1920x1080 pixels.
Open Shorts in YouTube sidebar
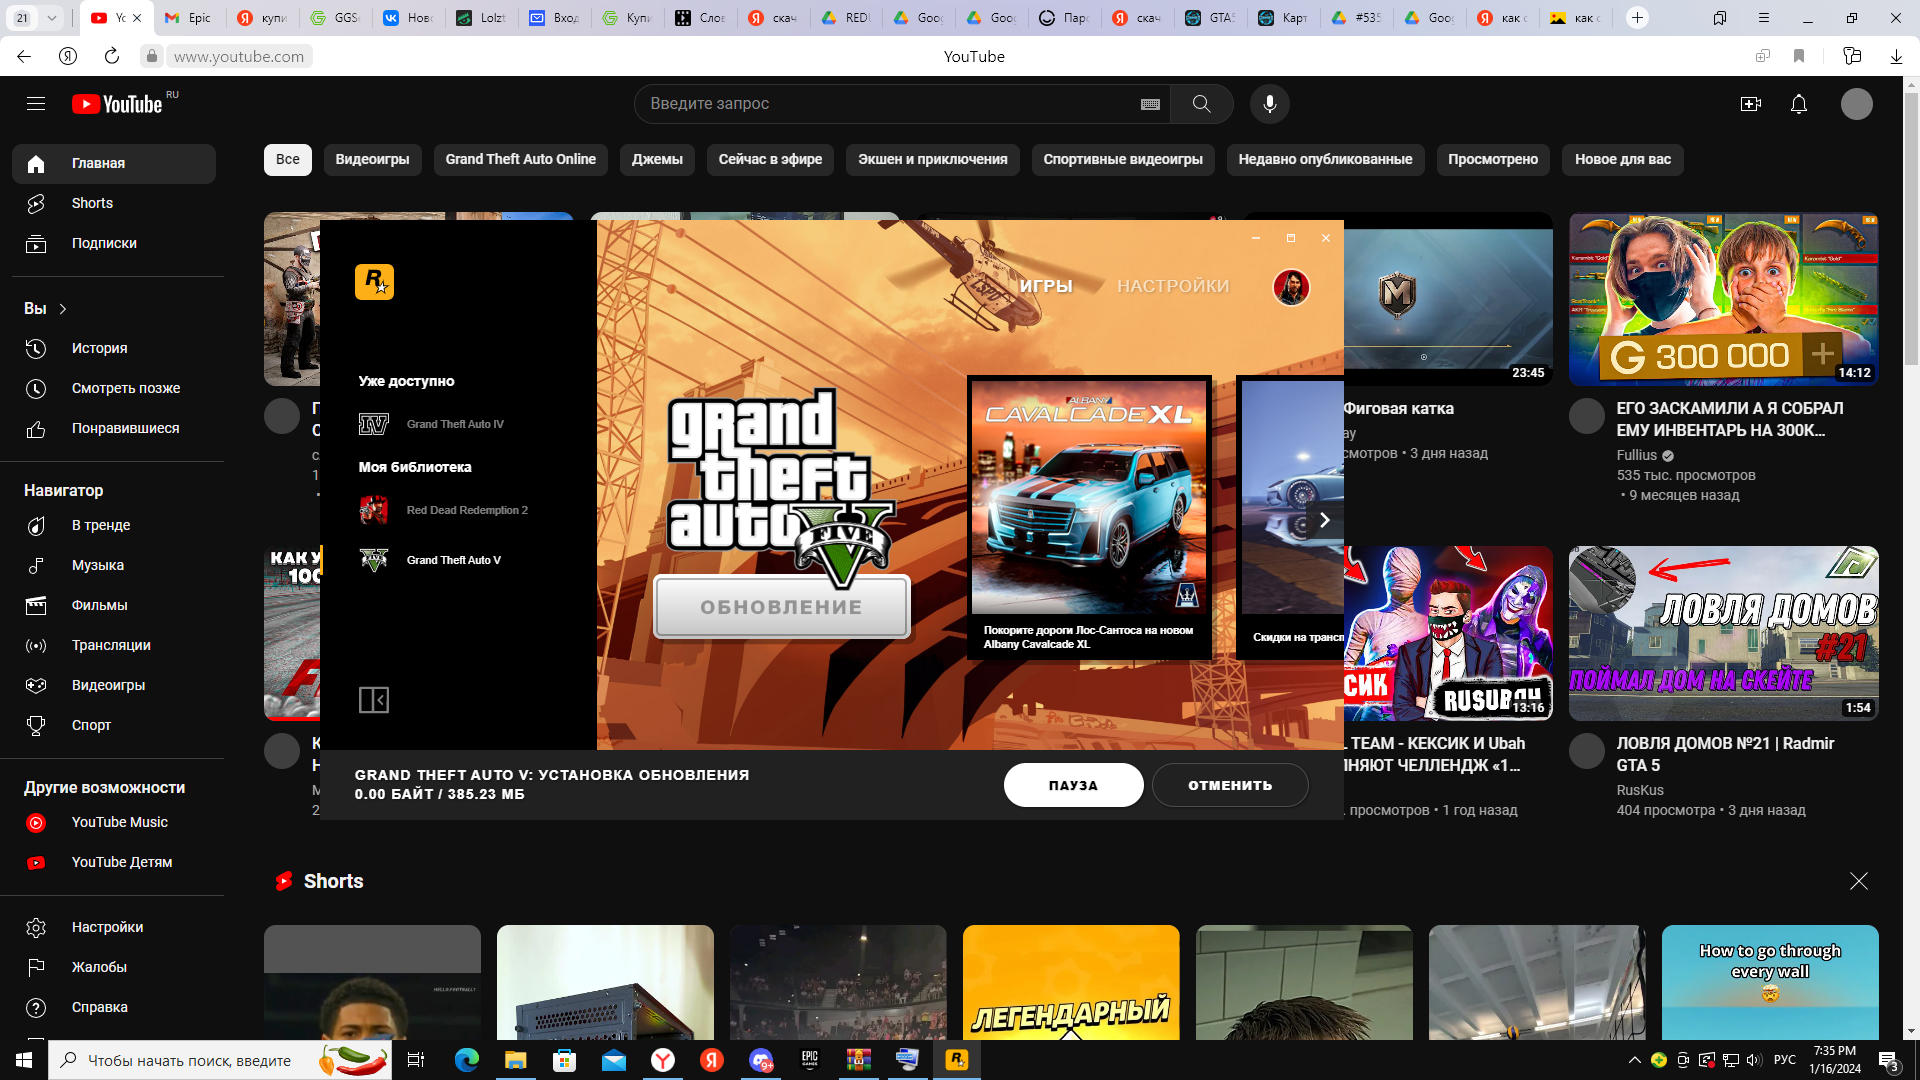114,204
